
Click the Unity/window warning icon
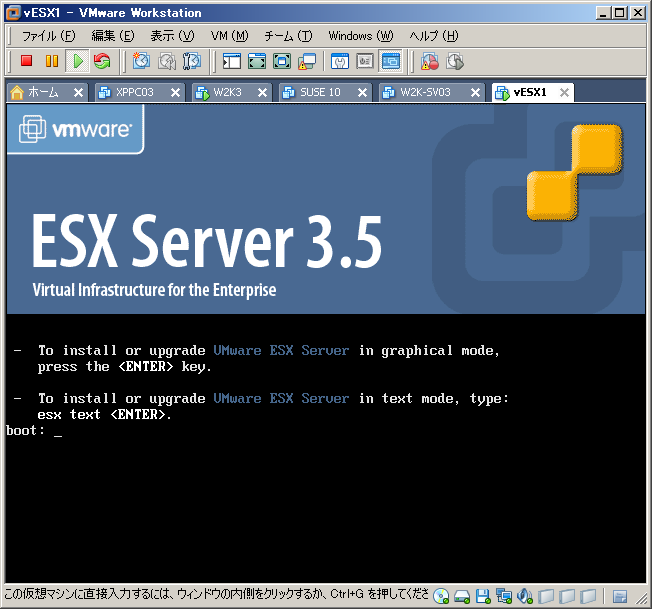point(307,62)
